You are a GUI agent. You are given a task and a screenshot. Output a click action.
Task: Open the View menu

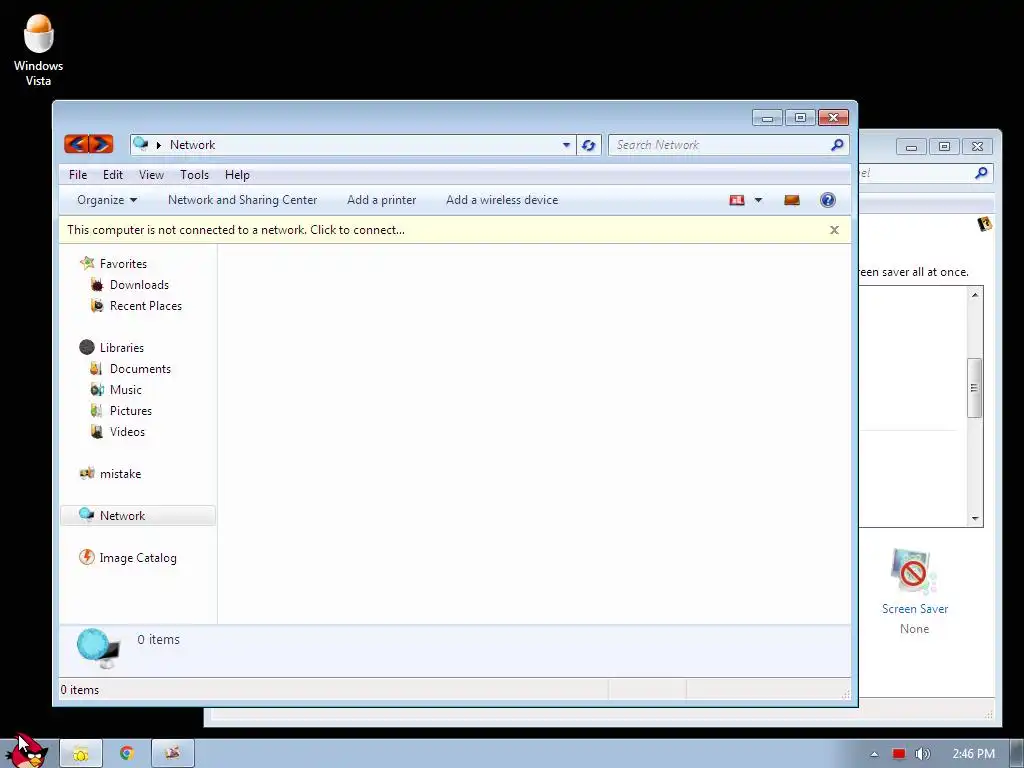151,175
